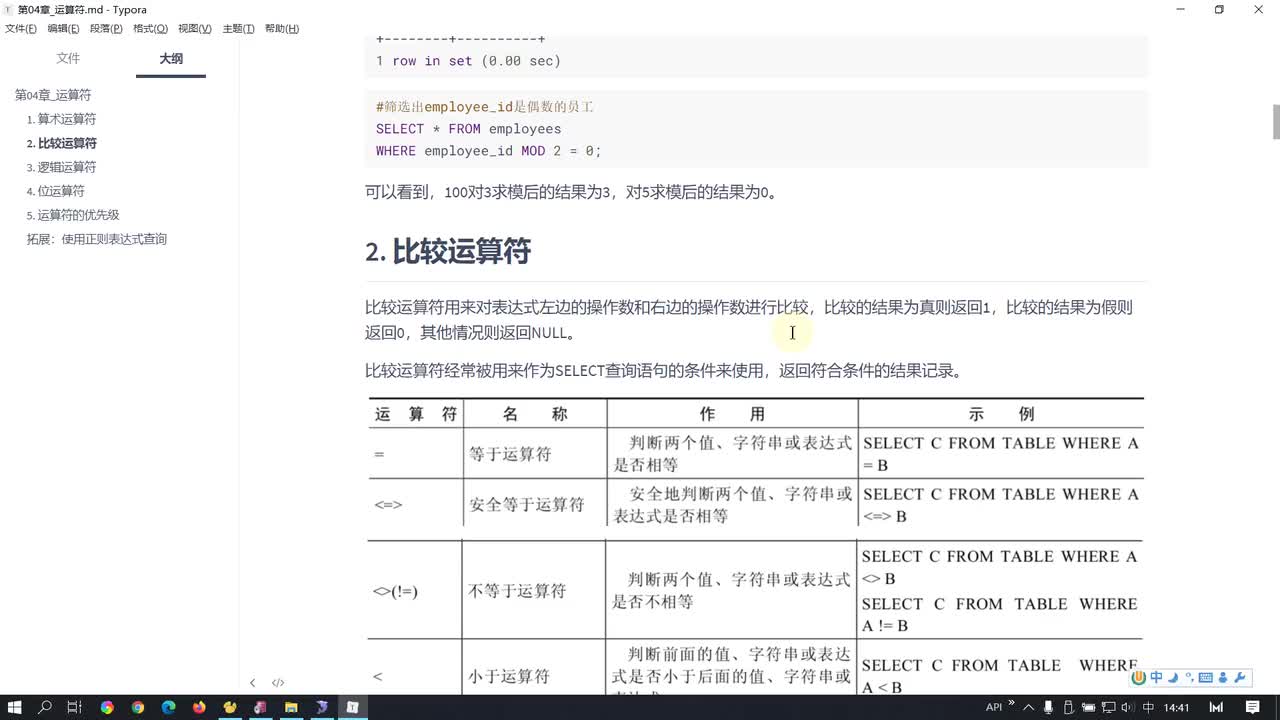Click the heading 2. 比较运算符
This screenshot has width=1280, height=720.
[x=448, y=251]
